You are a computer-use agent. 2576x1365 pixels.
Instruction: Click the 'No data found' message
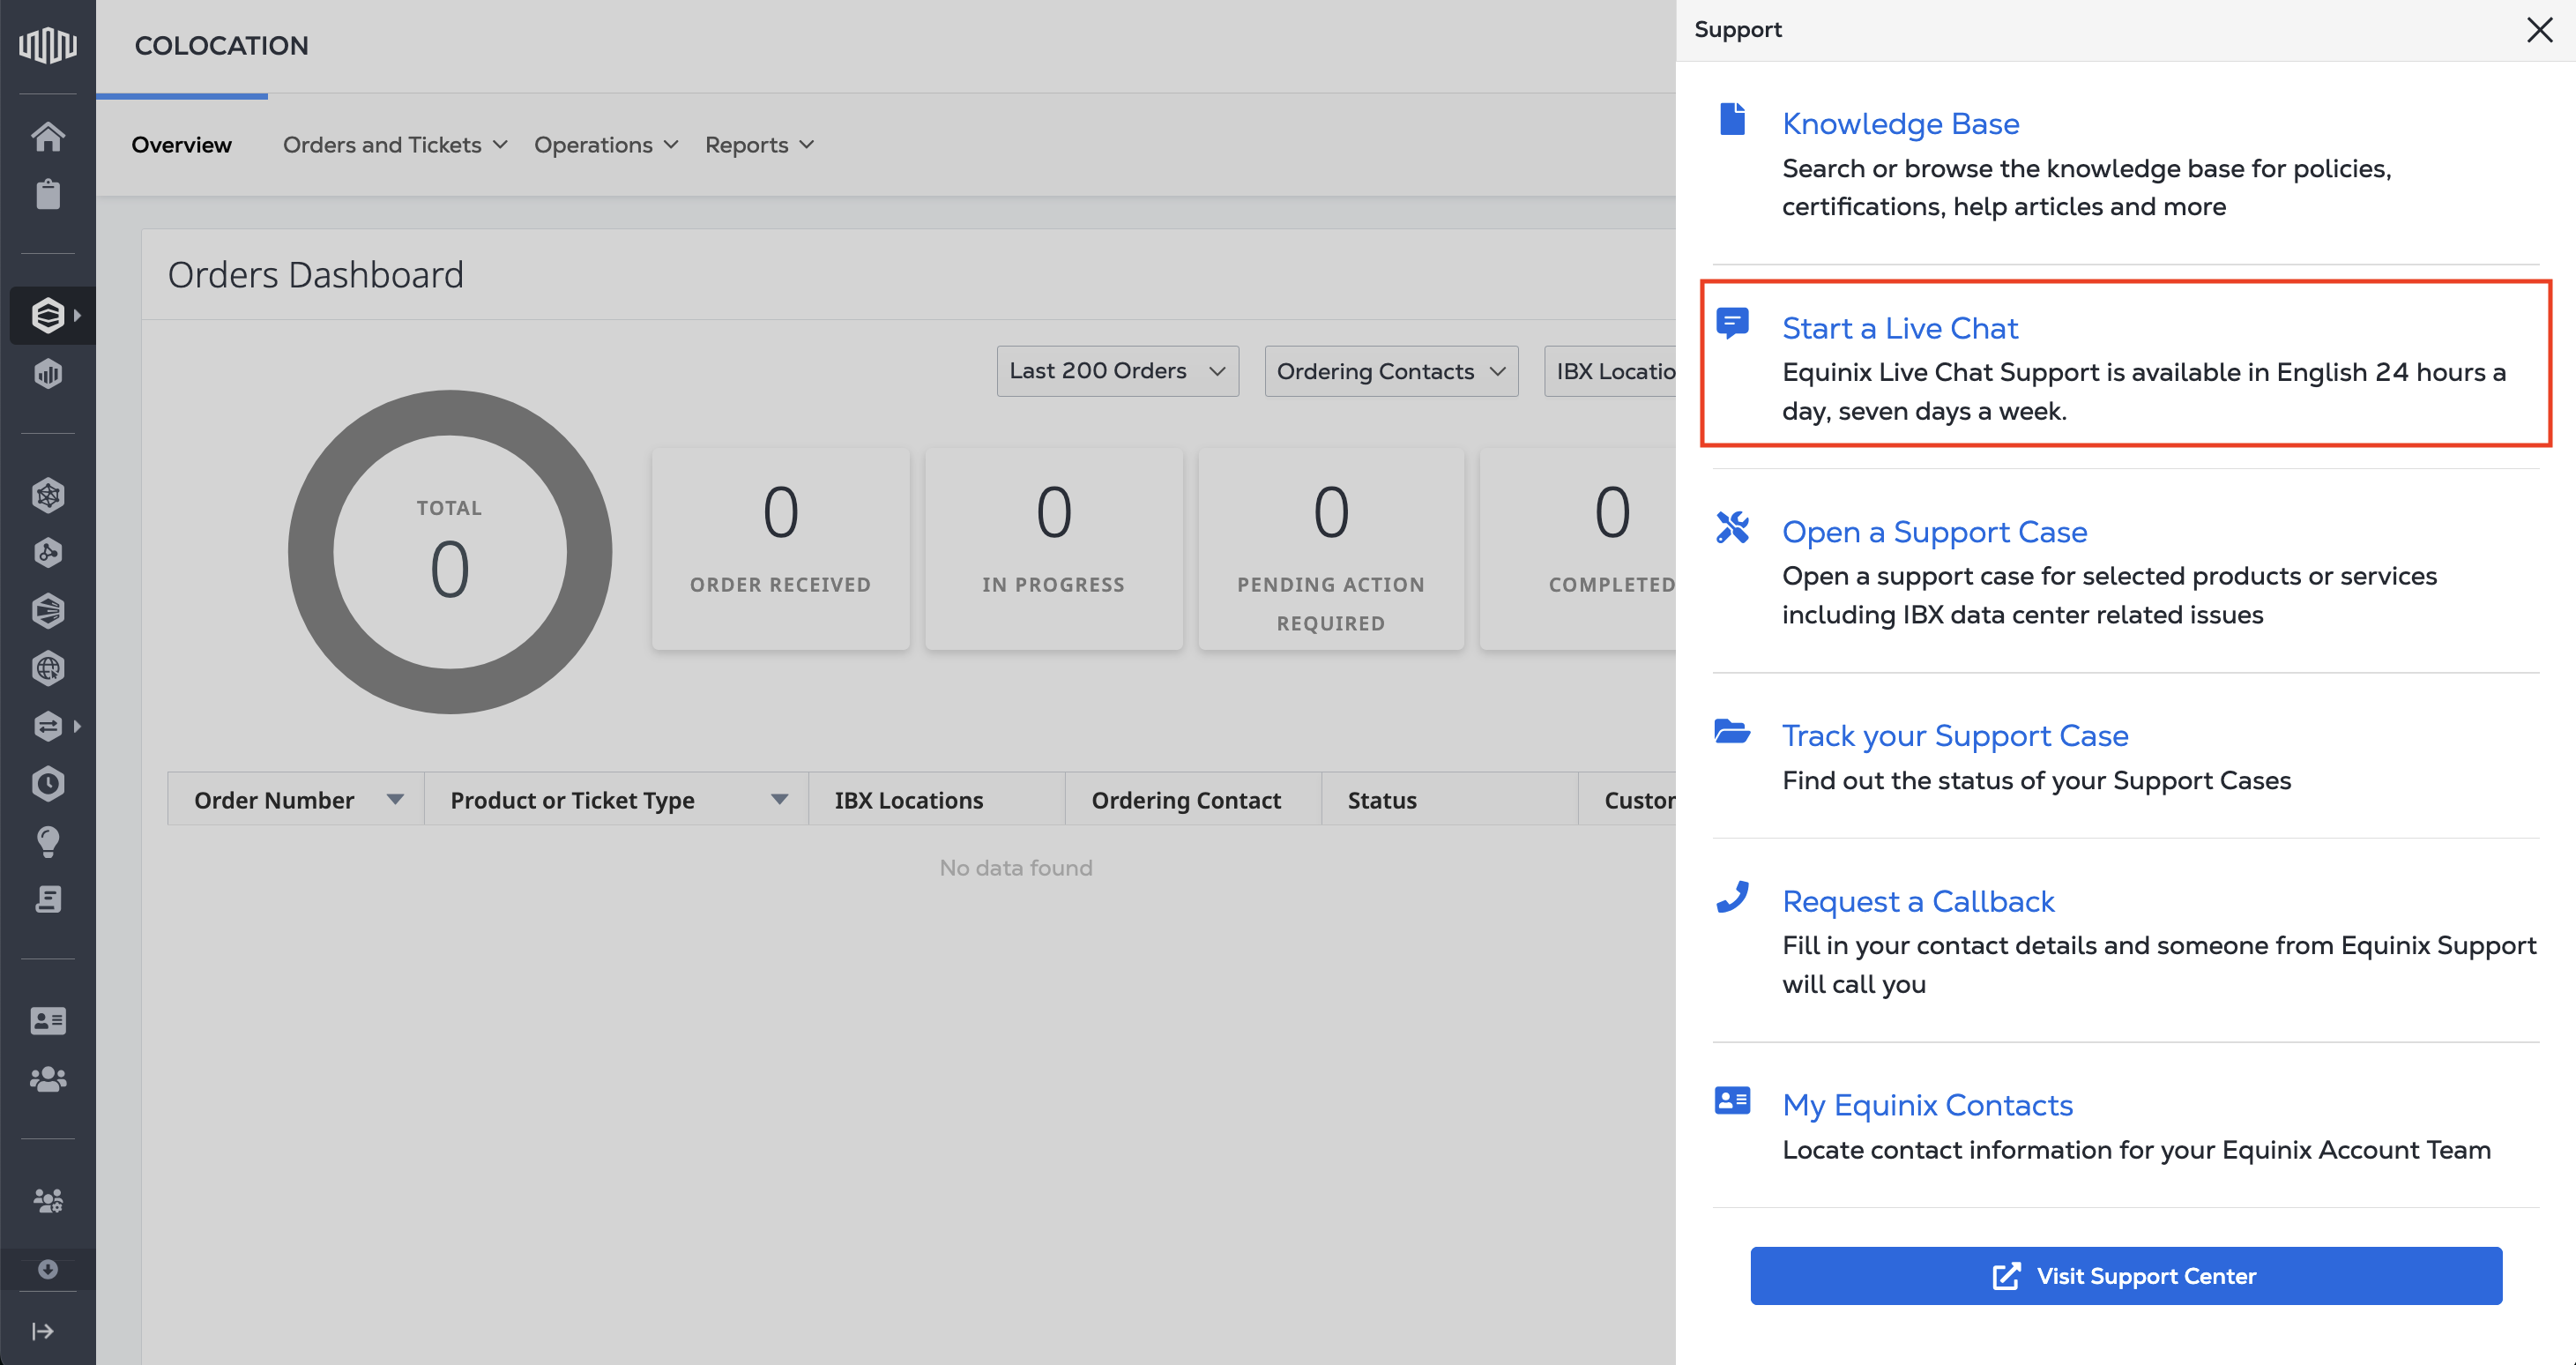tap(1015, 868)
